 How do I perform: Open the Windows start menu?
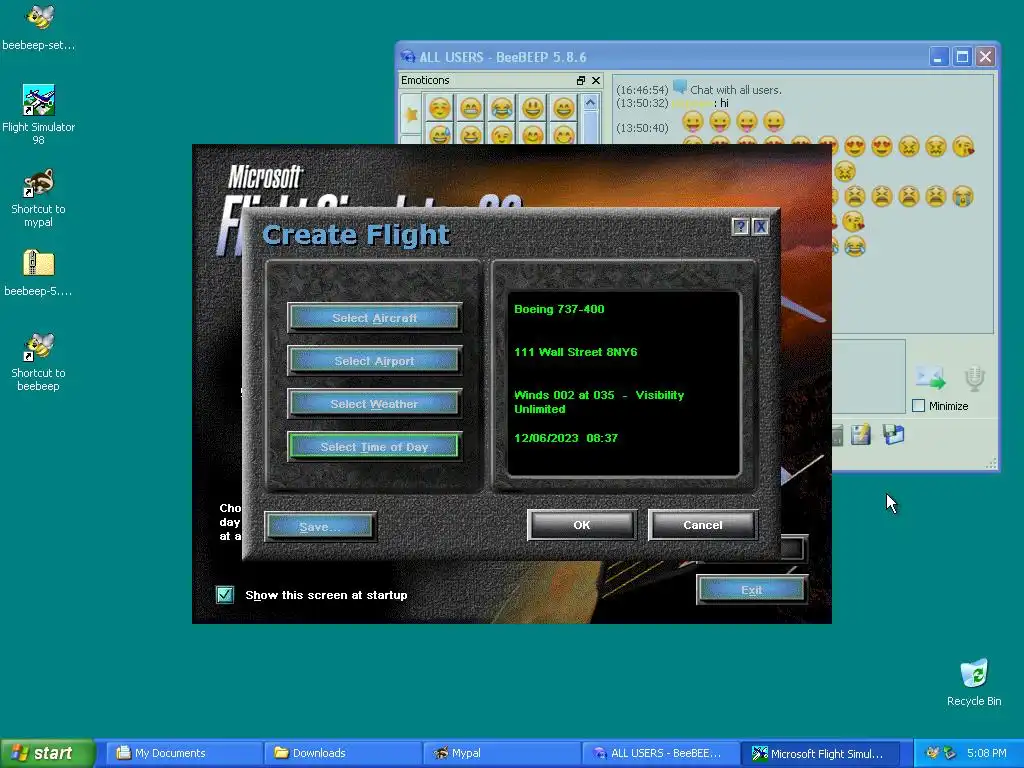pyautogui.click(x=47, y=753)
